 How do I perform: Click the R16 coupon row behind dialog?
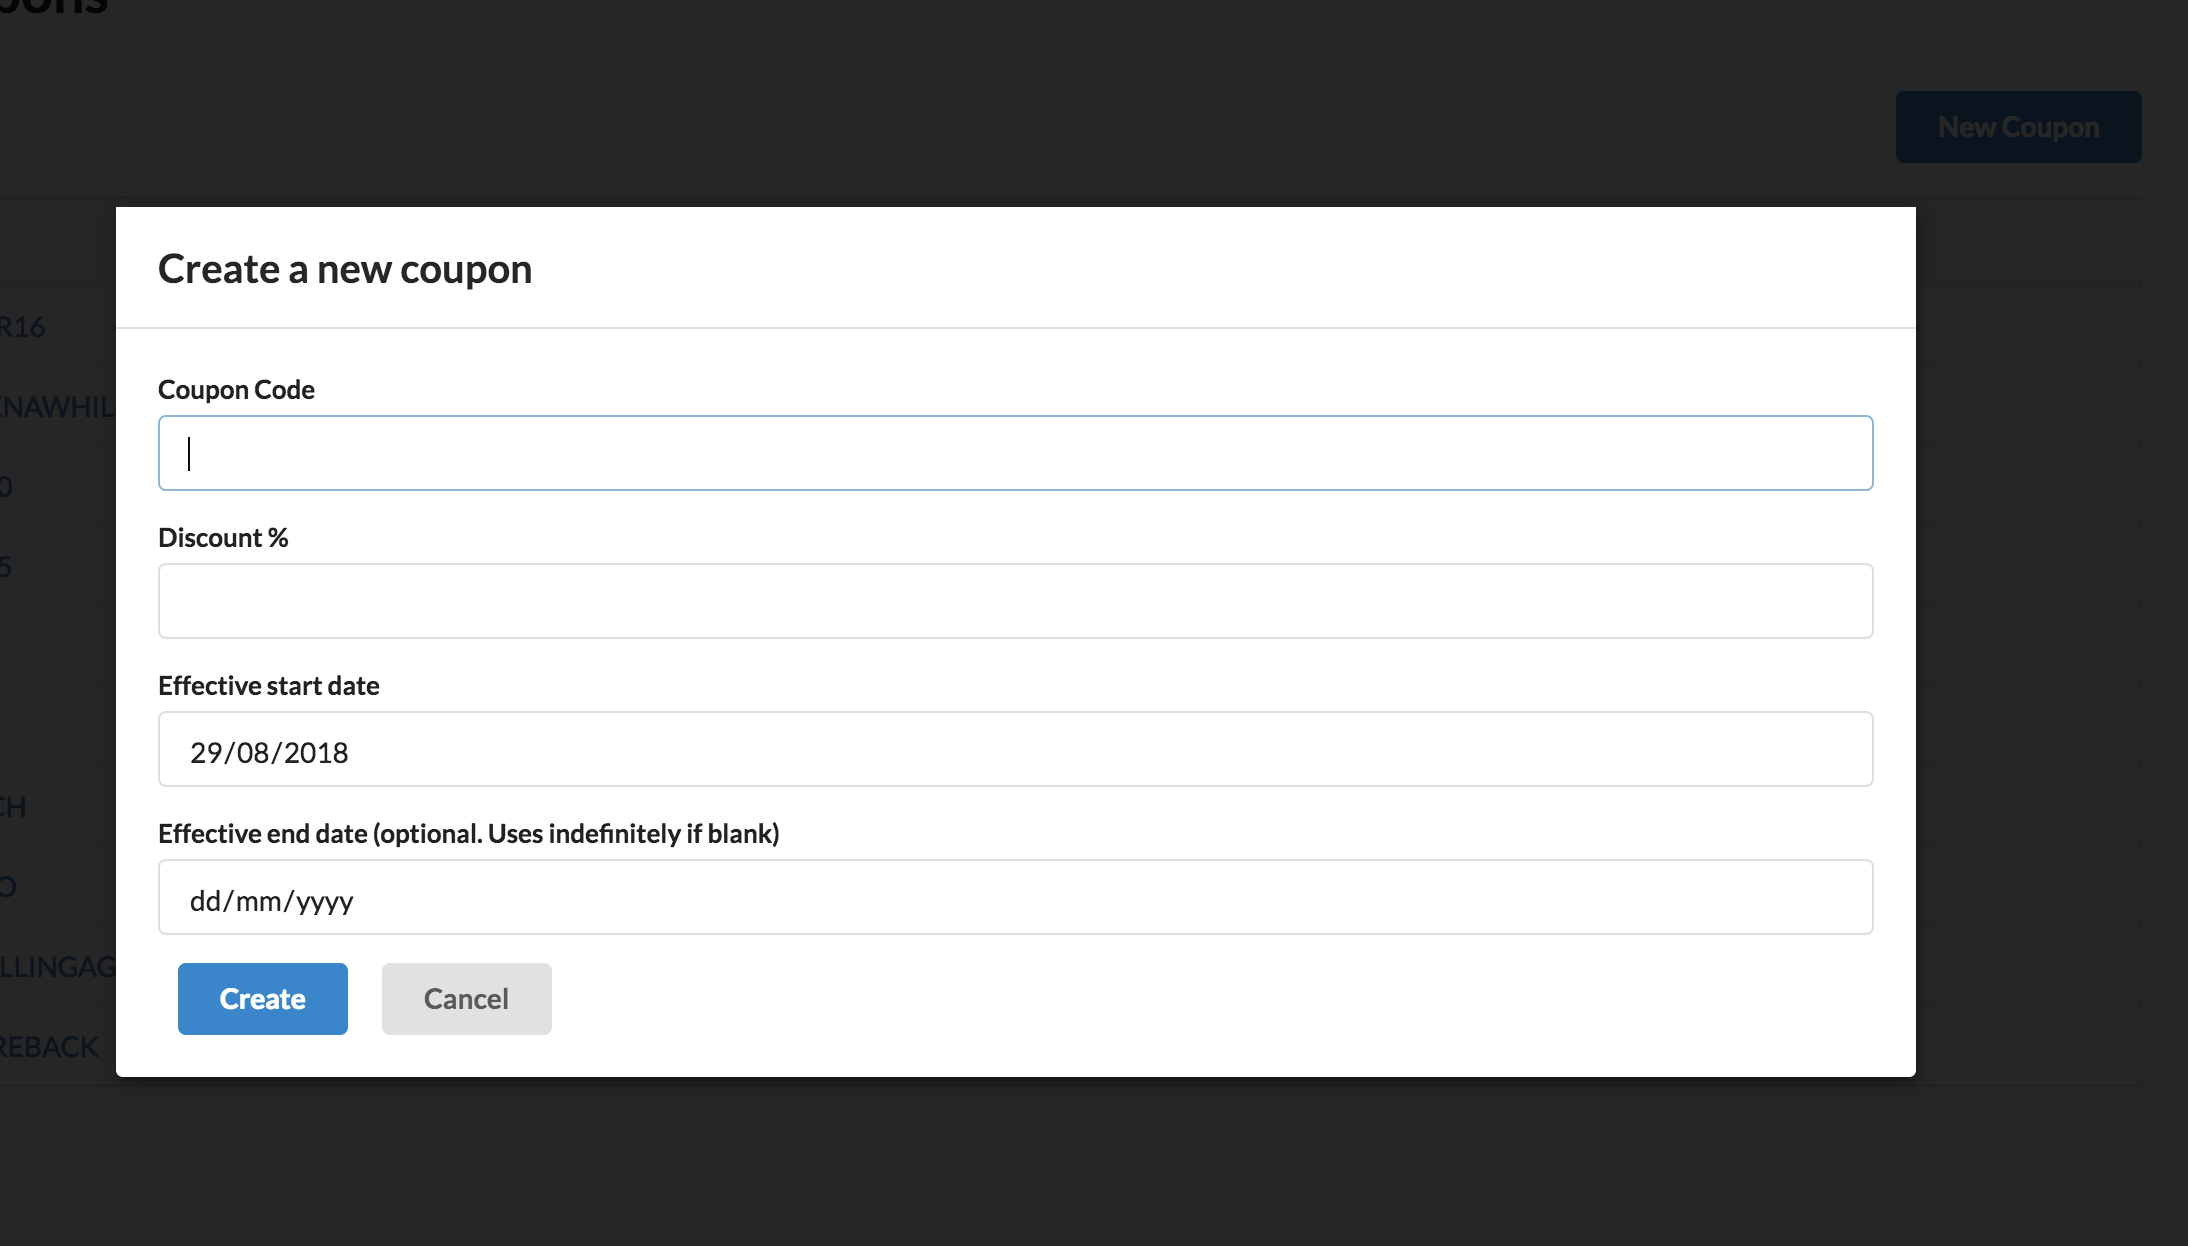tap(24, 327)
